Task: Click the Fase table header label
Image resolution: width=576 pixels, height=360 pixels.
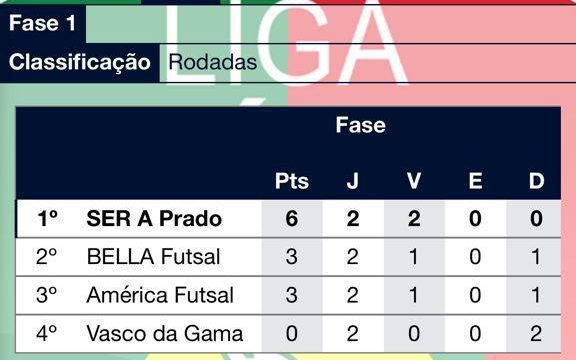Action: click(x=360, y=125)
